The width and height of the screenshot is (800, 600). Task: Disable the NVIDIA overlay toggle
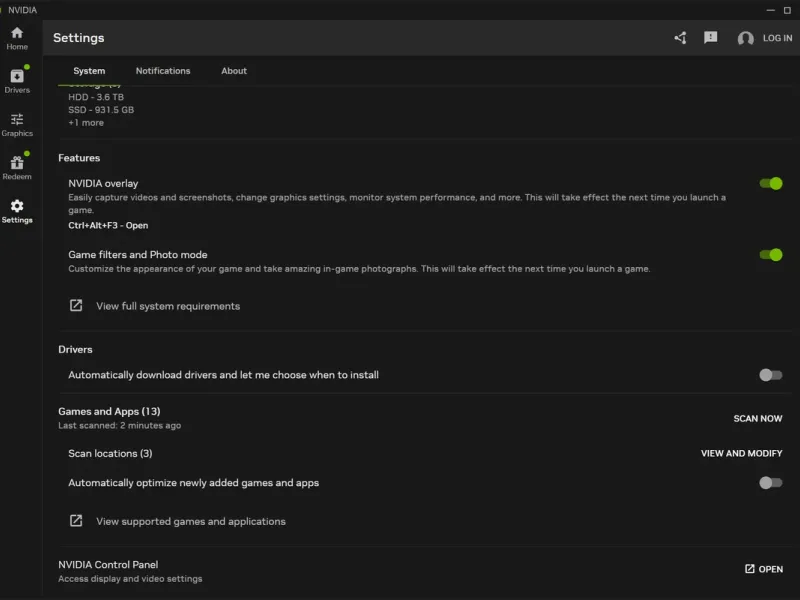770,184
